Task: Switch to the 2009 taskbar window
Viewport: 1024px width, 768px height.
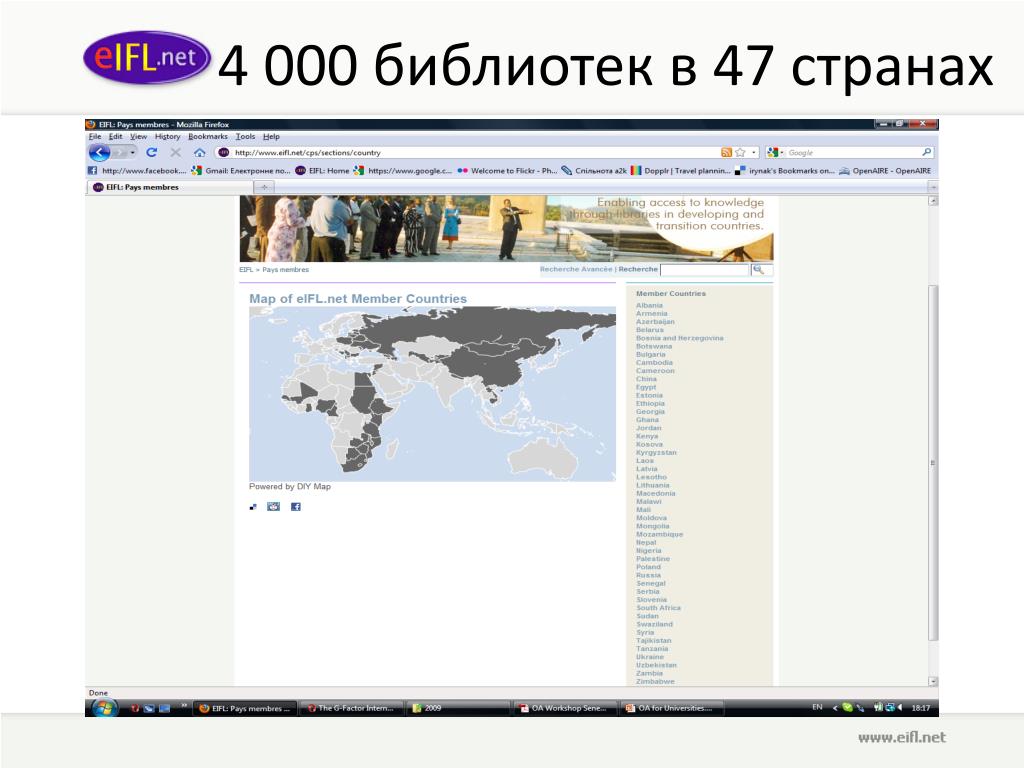Action: 458,708
